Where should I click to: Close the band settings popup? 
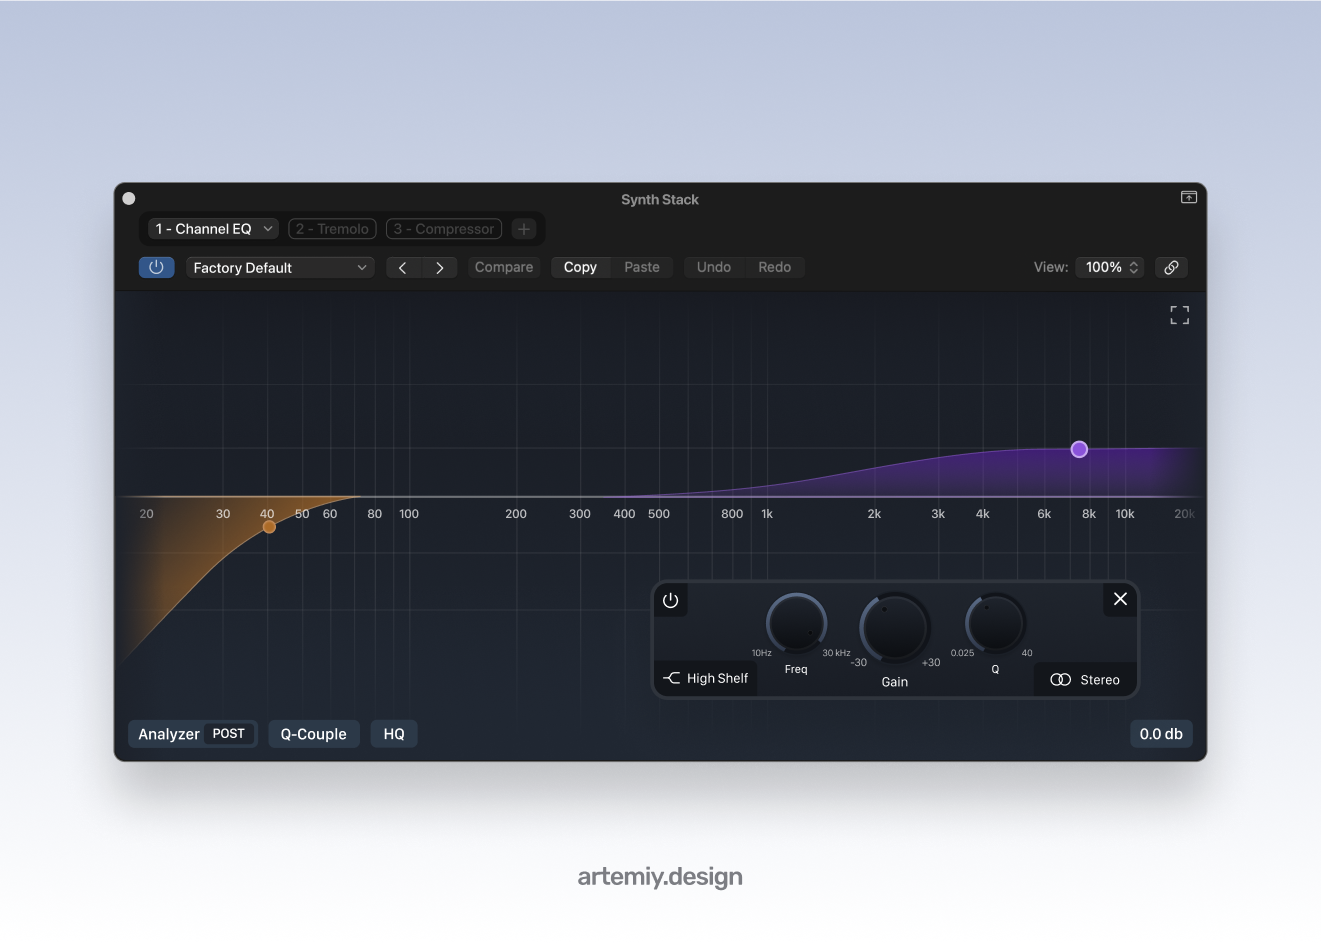[1120, 599]
